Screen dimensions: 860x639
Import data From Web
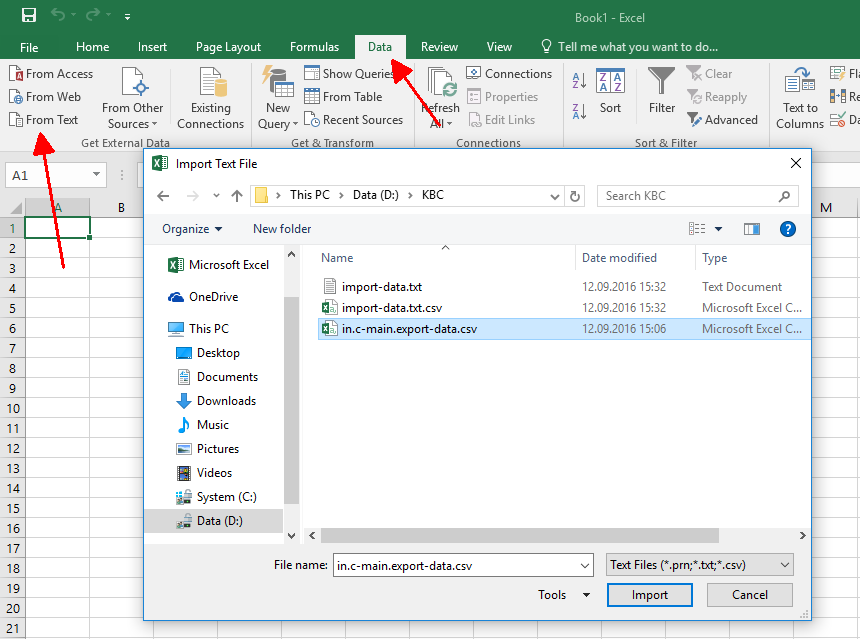pyautogui.click(x=46, y=97)
